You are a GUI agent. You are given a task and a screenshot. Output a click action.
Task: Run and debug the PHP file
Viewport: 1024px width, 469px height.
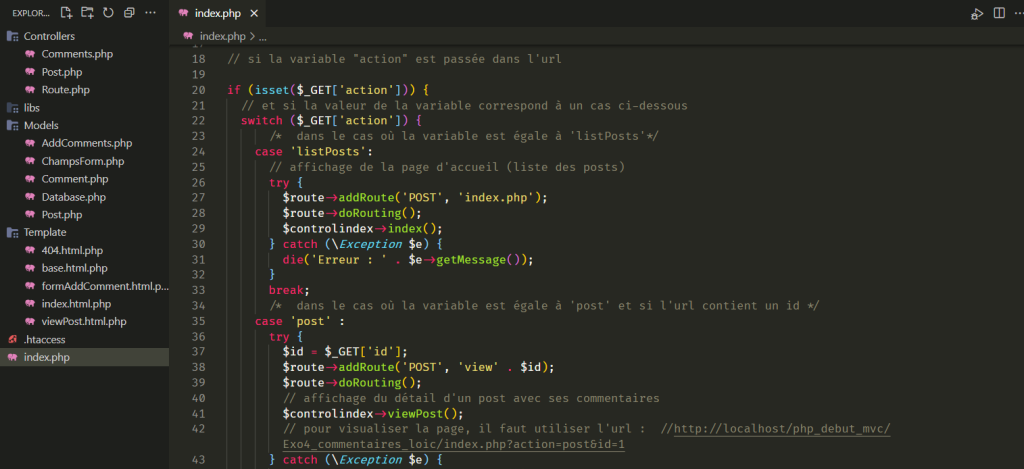[x=977, y=13]
